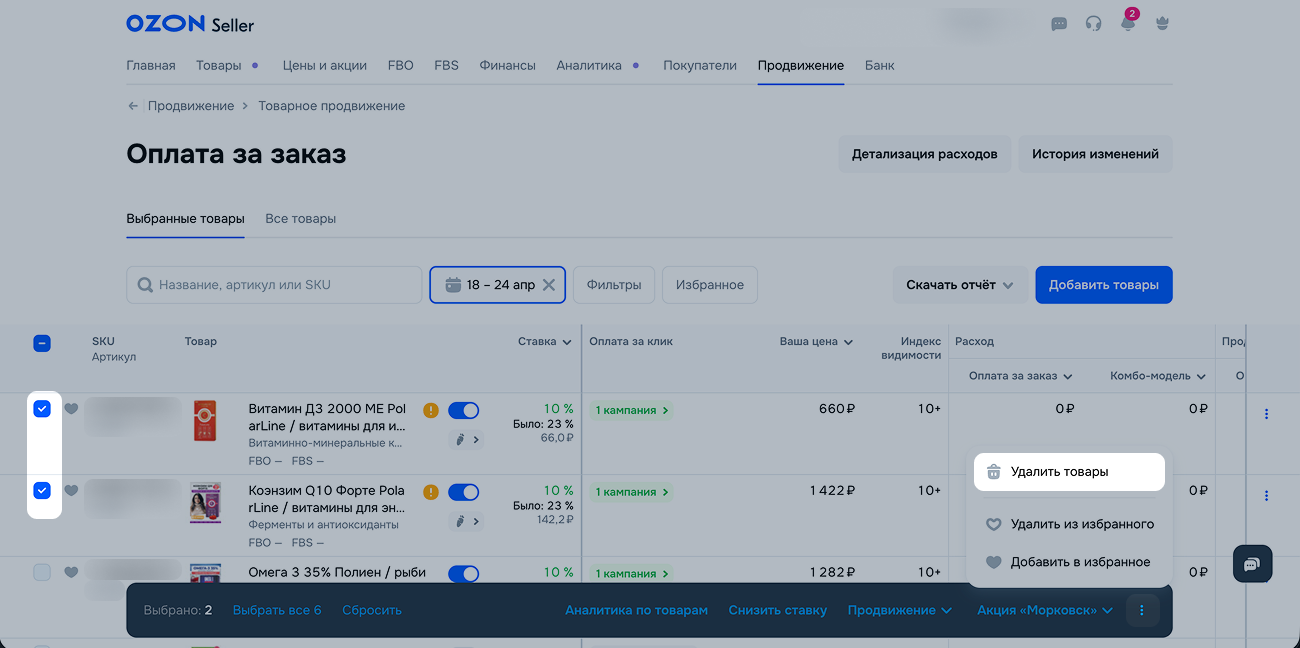Image resolution: width=1300 pixels, height=648 pixels.
Task: Expand the Скачать отчёт dropdown
Action: (959, 285)
